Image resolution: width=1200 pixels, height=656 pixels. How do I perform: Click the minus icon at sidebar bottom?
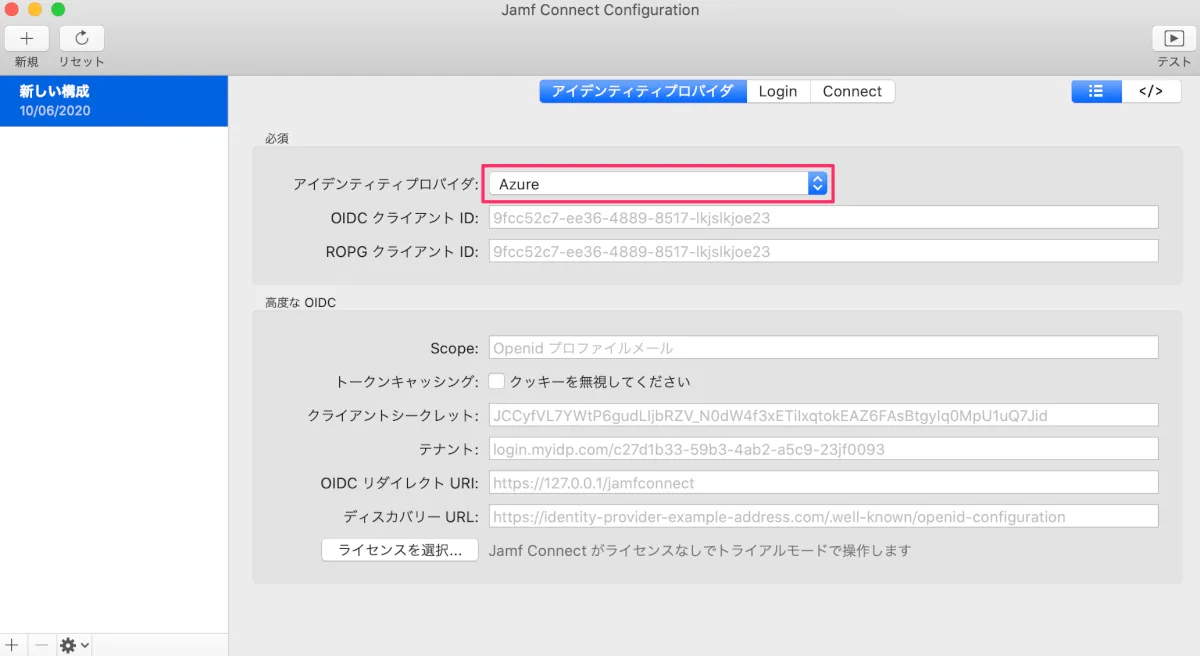click(x=41, y=645)
